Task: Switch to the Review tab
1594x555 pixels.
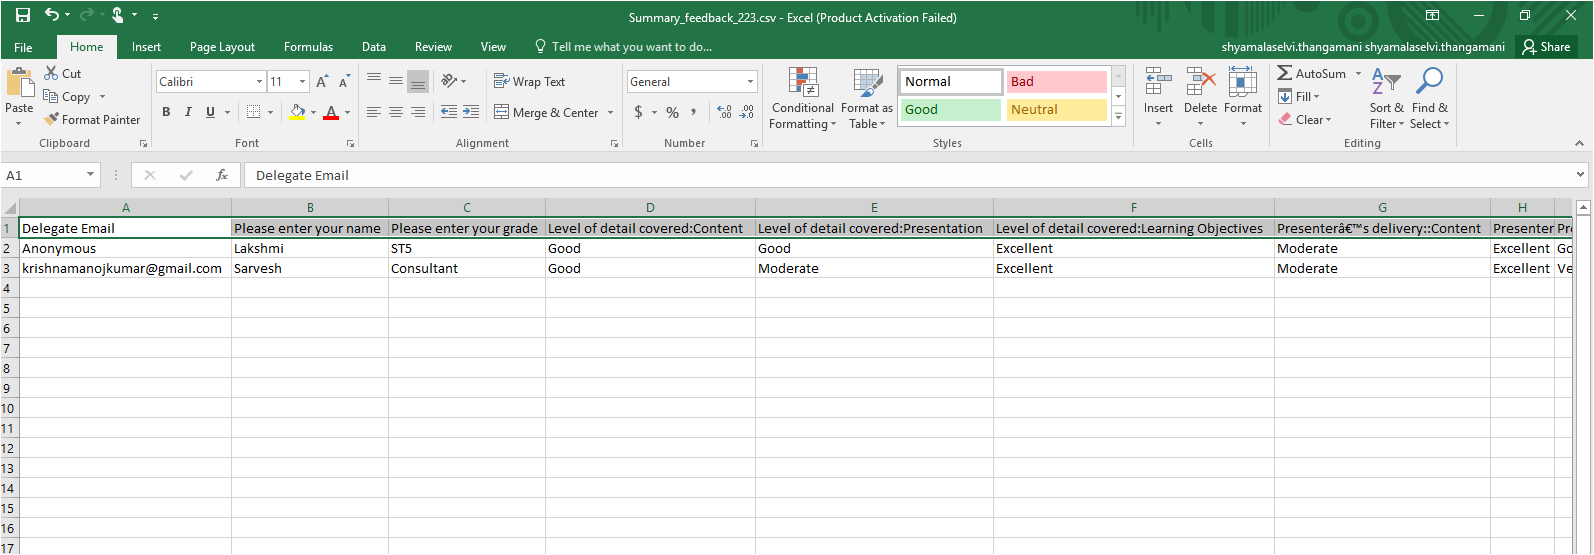Action: [x=433, y=47]
